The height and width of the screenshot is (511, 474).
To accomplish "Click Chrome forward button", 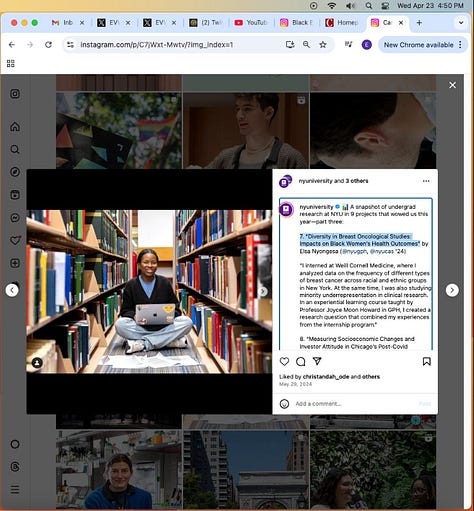I will coord(30,45).
